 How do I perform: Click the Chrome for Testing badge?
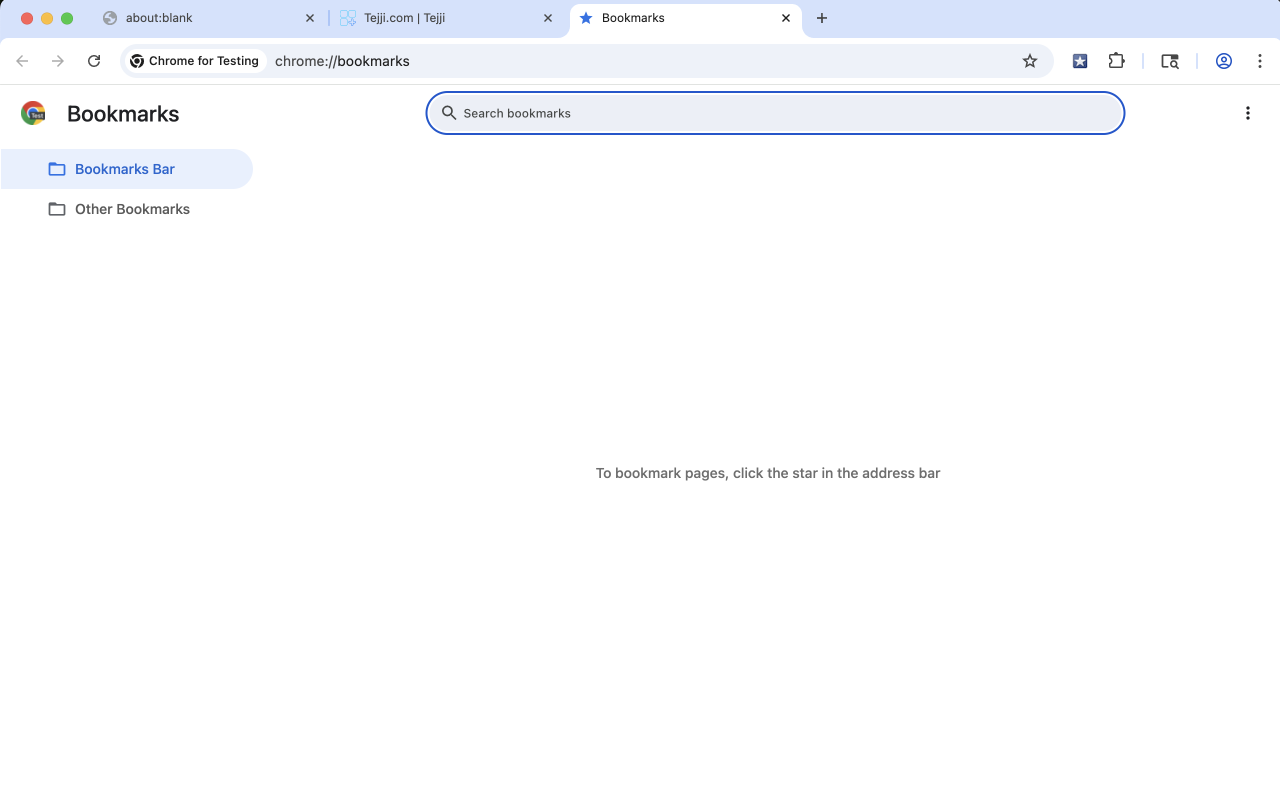click(196, 61)
